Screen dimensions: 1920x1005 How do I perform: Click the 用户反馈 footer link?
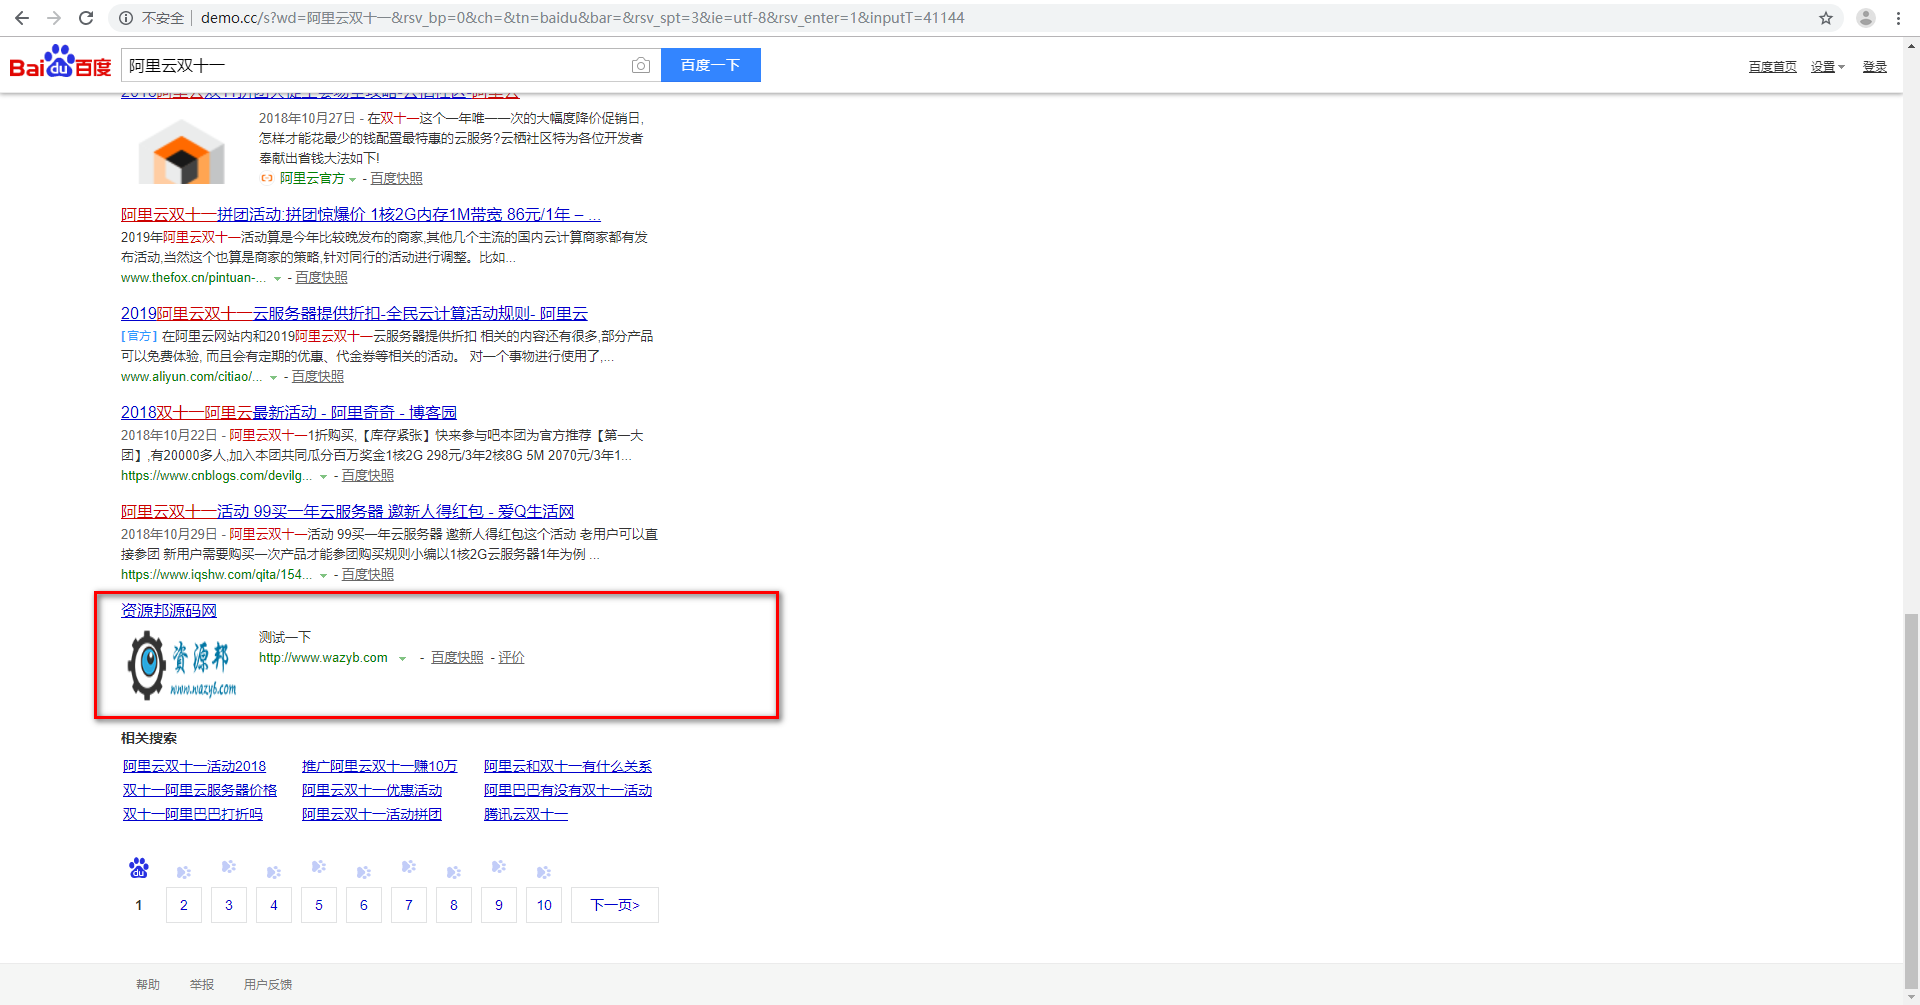pos(268,985)
